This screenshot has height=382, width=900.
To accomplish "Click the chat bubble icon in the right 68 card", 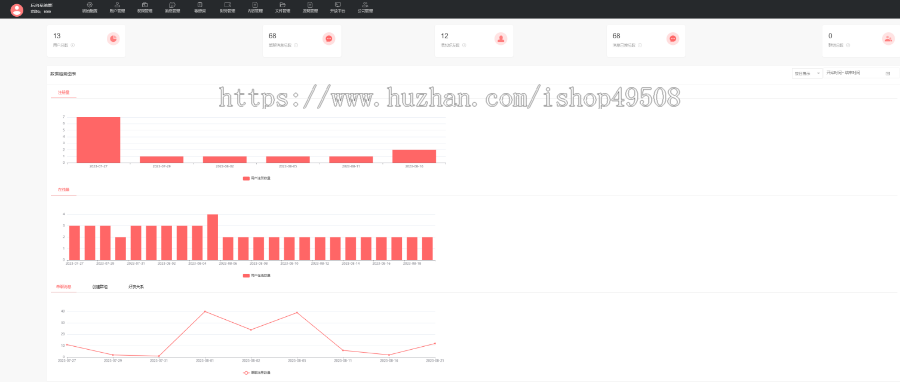I will (x=673, y=38).
